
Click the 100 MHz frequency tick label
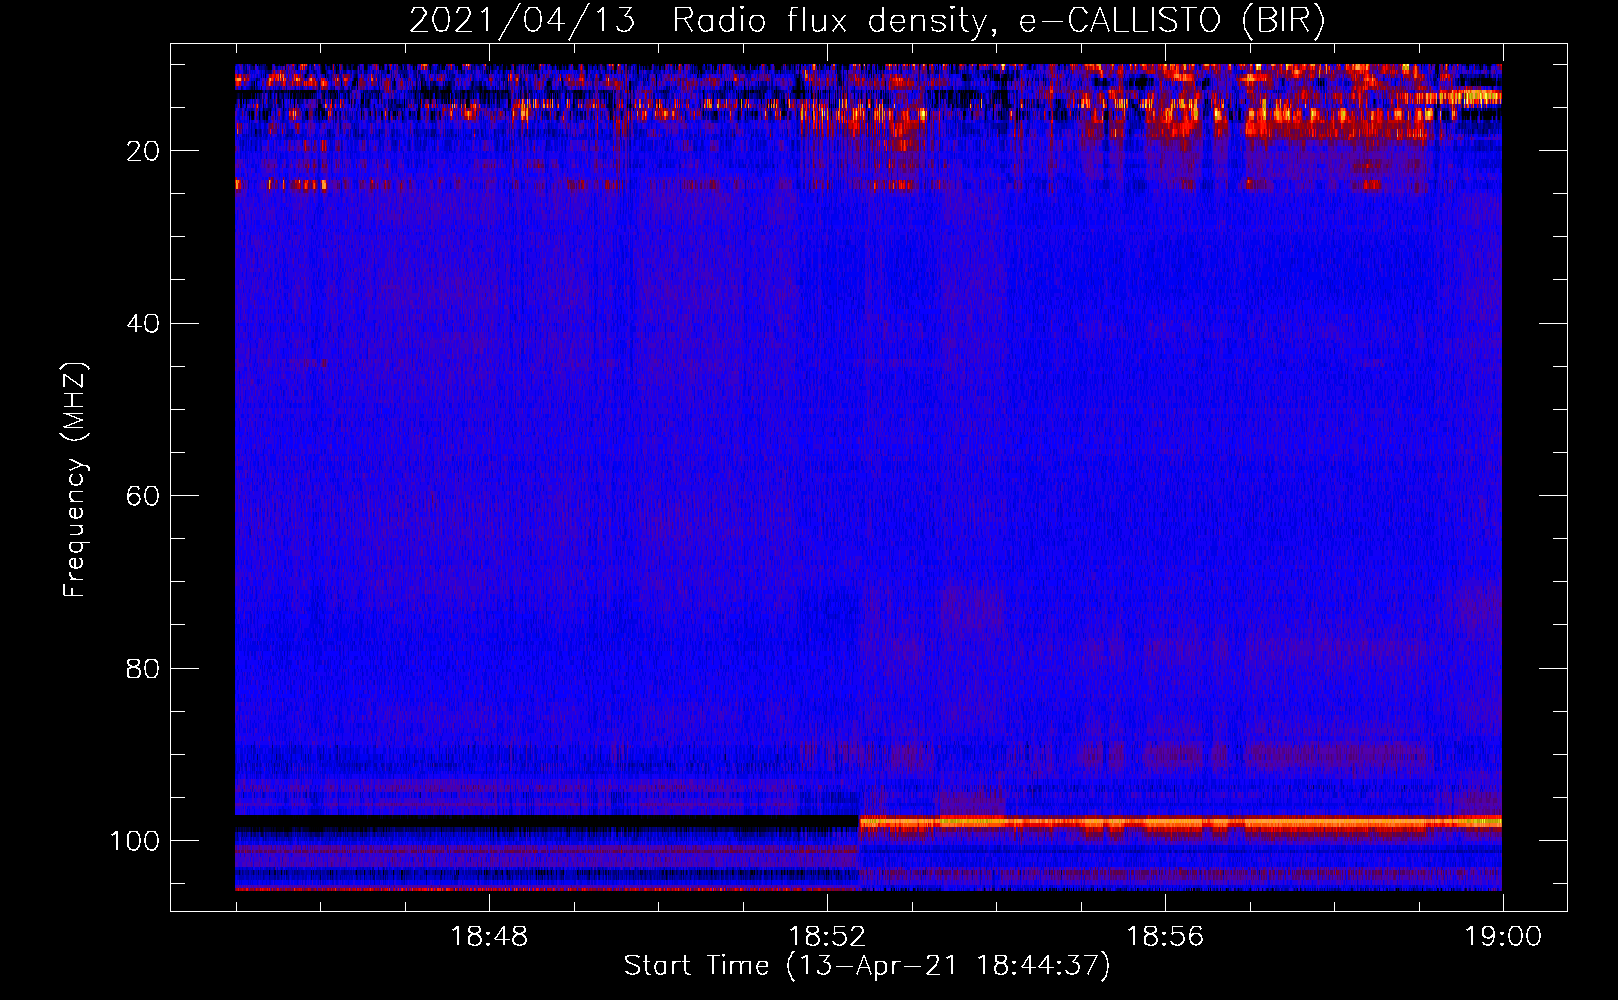pos(134,841)
